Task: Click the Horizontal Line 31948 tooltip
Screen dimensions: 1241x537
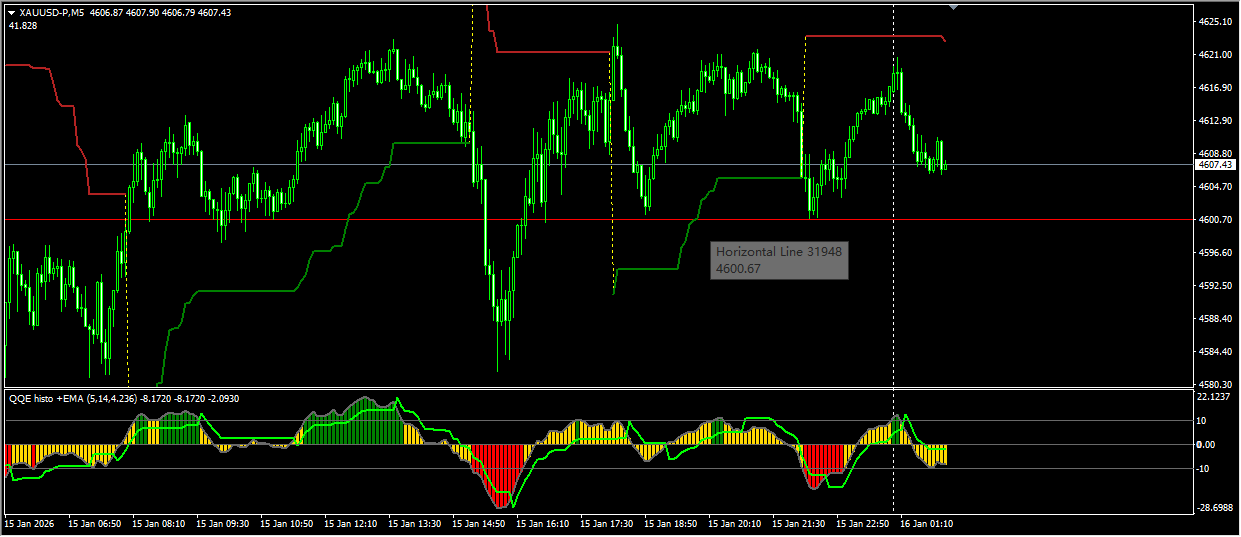Action: point(779,260)
